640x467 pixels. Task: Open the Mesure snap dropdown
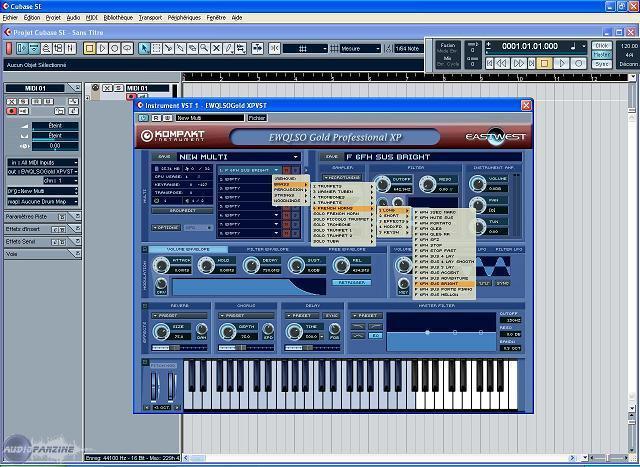click(x=360, y=49)
